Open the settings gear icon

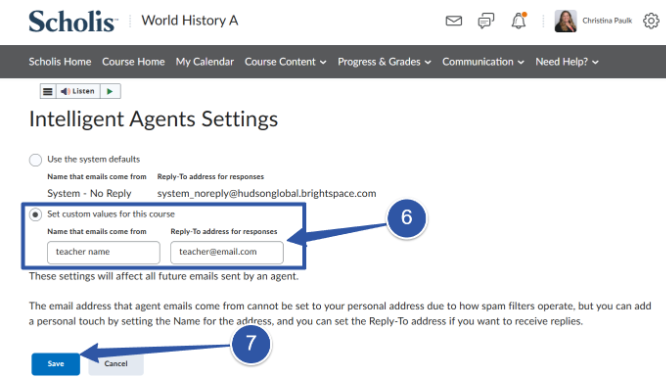pos(651,20)
